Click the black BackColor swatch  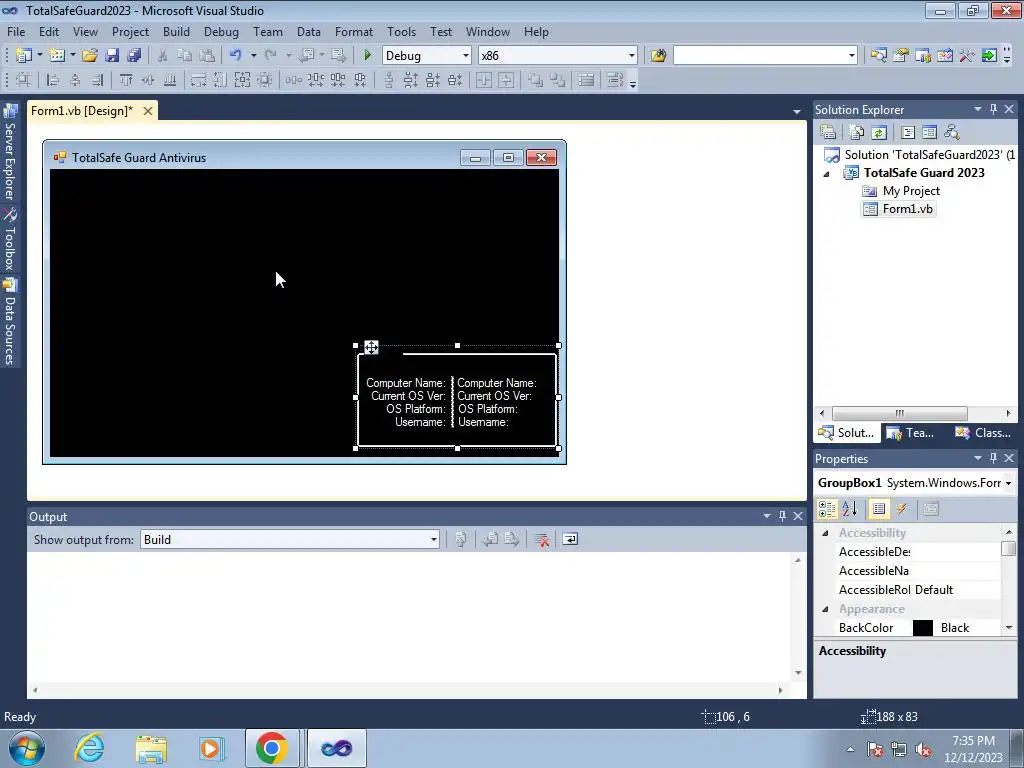922,628
